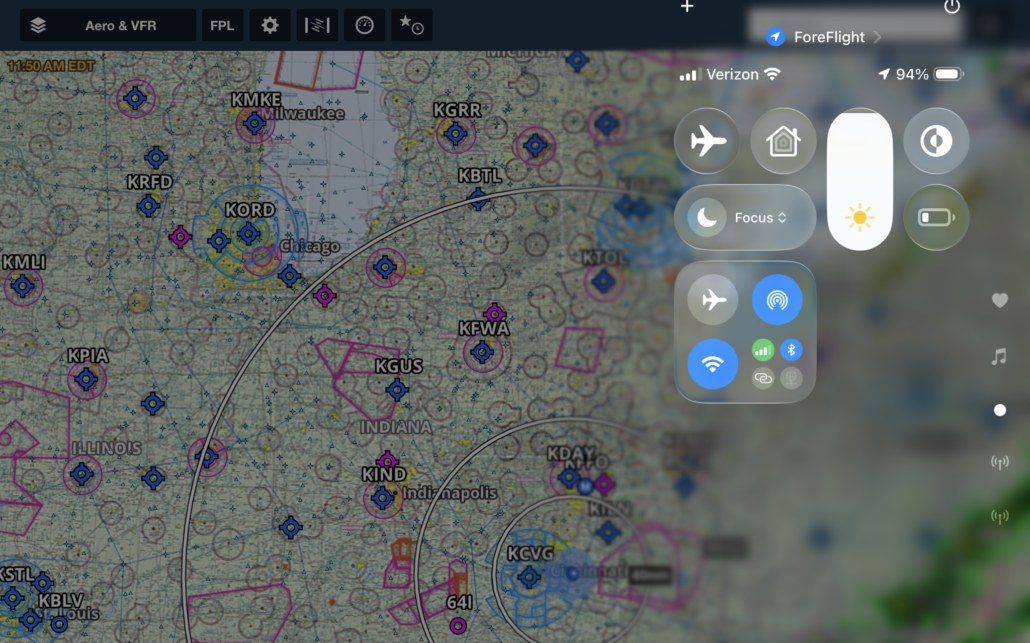This screenshot has width=1030, height=643.
Task: Select the KPIA airport marker
Action: pos(86,380)
